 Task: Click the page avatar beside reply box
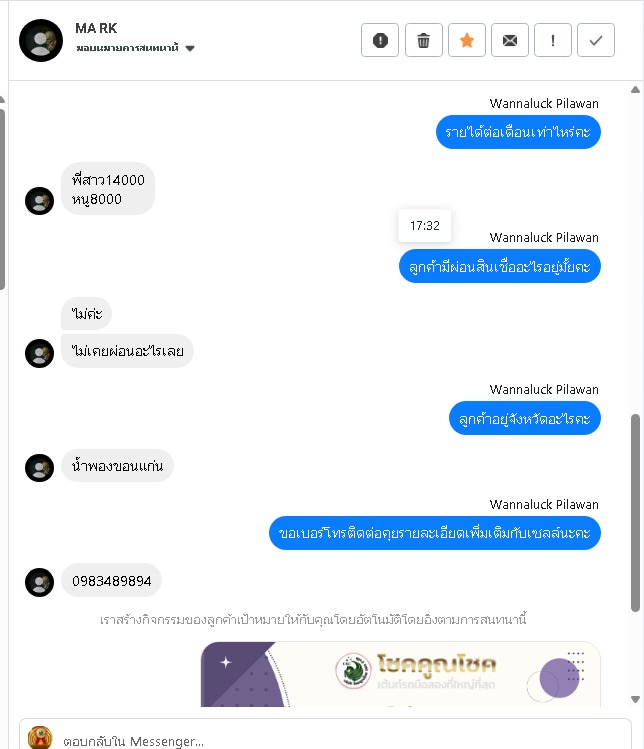point(40,738)
